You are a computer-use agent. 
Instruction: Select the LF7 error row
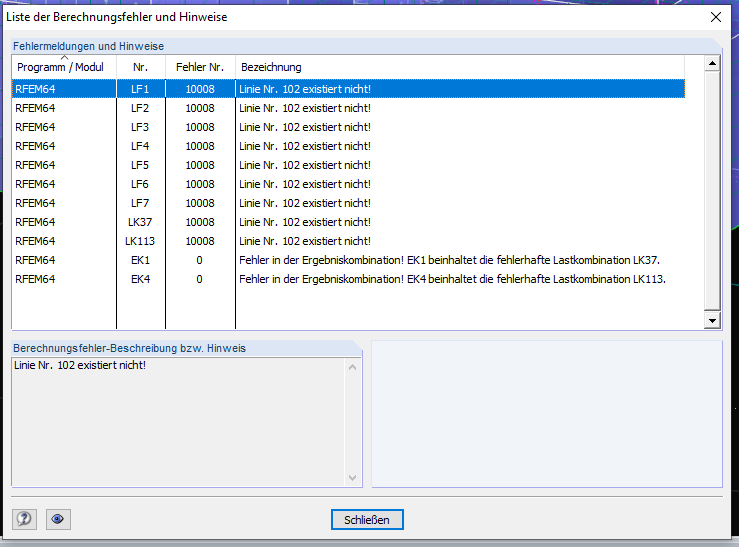click(x=348, y=203)
